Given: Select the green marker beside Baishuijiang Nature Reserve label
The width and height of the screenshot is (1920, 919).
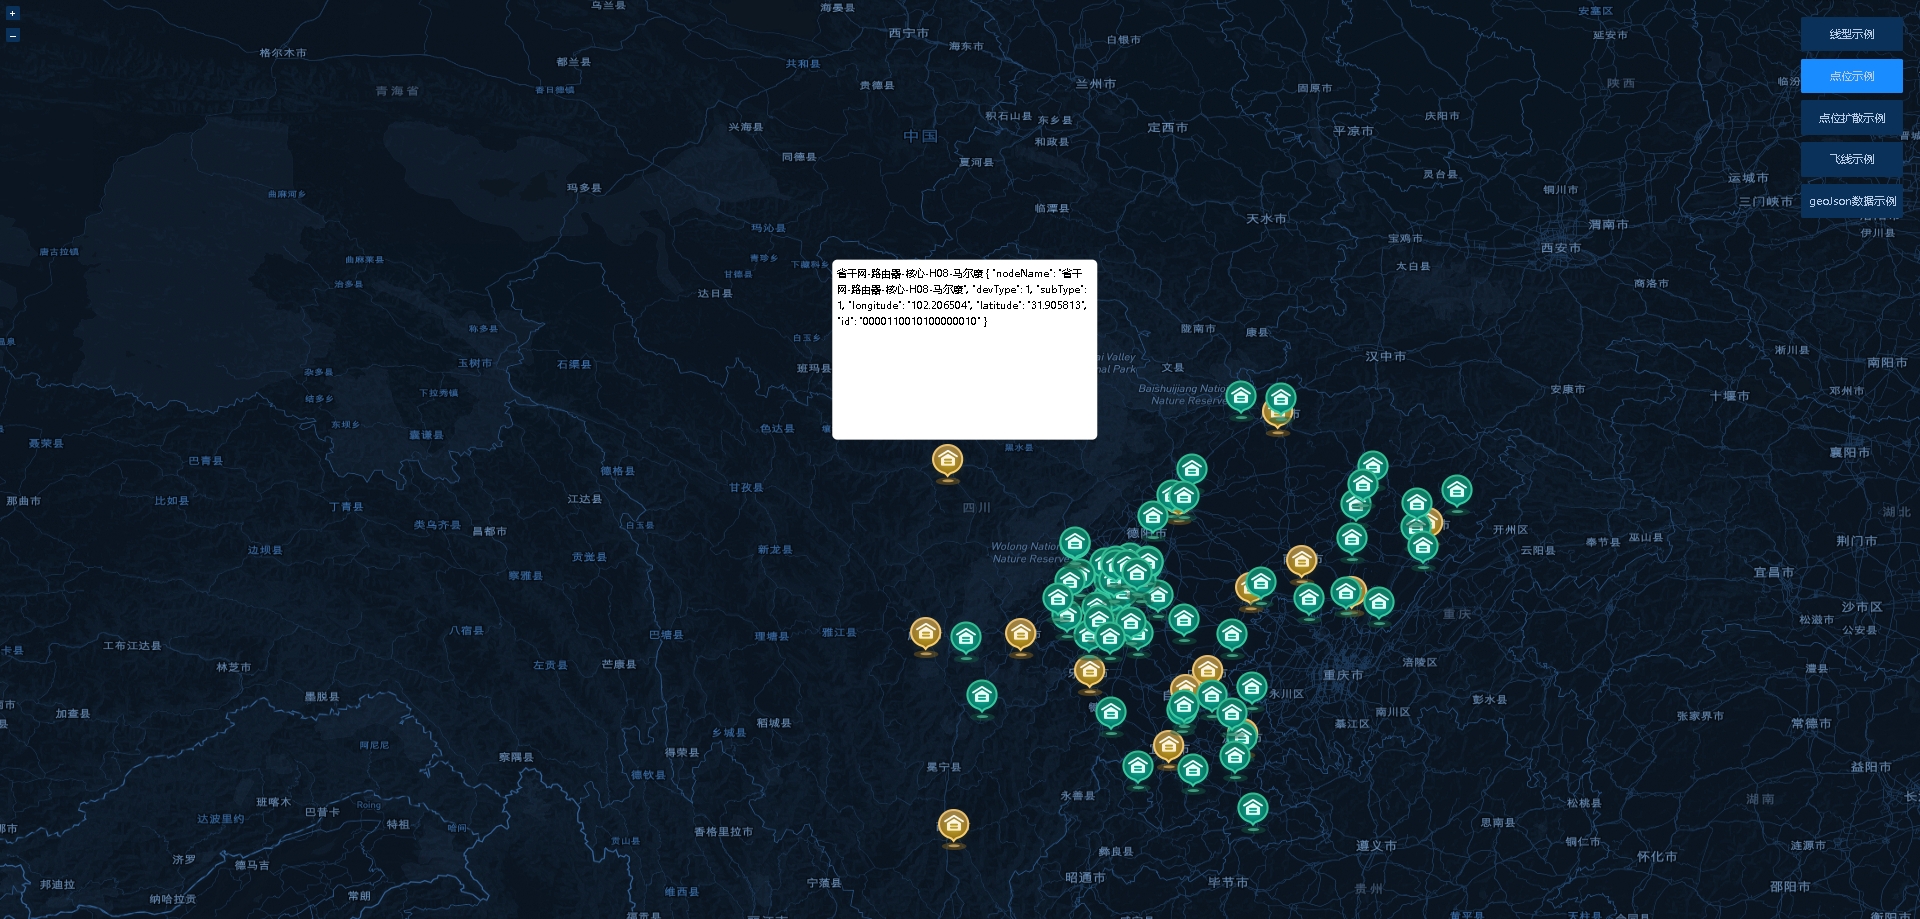Looking at the screenshot, I should pyautogui.click(x=1241, y=397).
